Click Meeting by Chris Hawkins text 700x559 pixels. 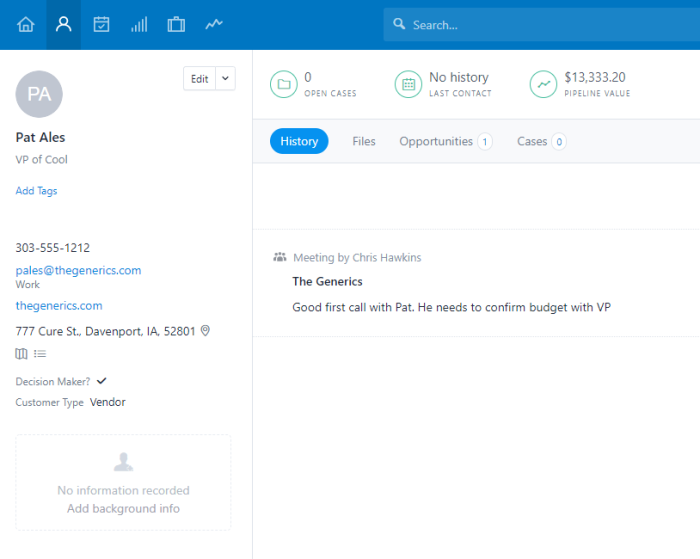(357, 258)
